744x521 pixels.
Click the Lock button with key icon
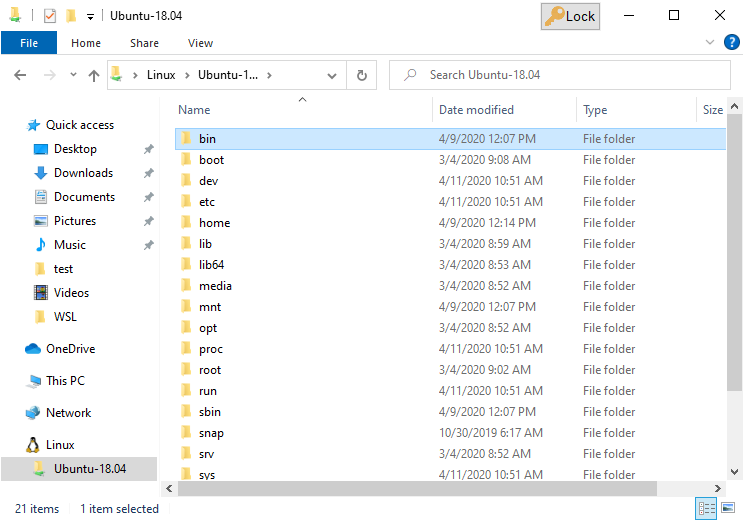pos(570,17)
